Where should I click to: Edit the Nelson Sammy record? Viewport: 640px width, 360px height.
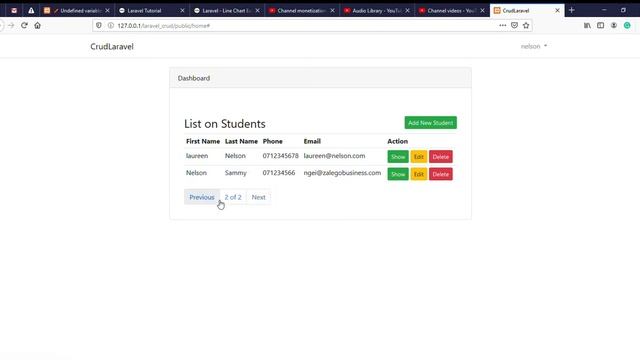(x=419, y=174)
